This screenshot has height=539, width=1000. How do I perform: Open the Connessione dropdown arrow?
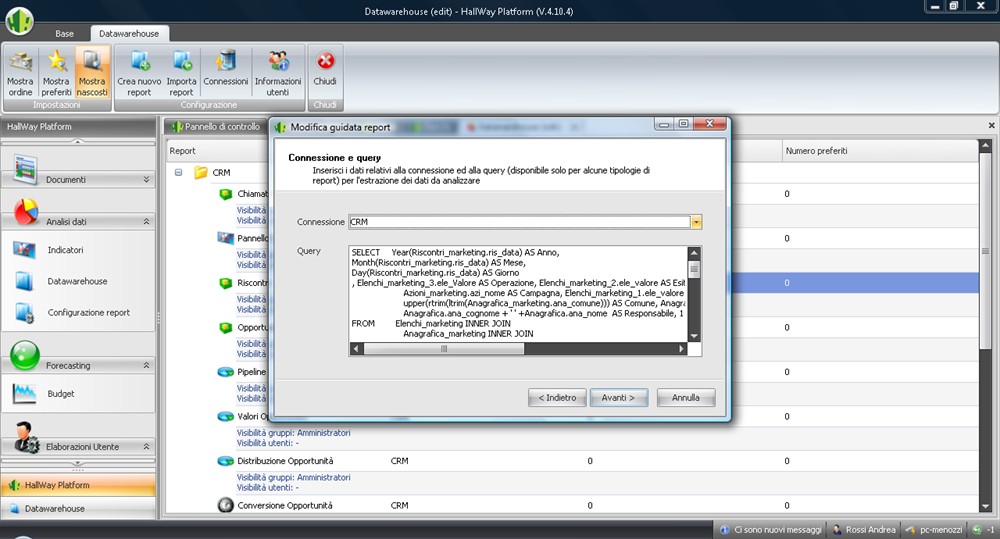(x=696, y=222)
